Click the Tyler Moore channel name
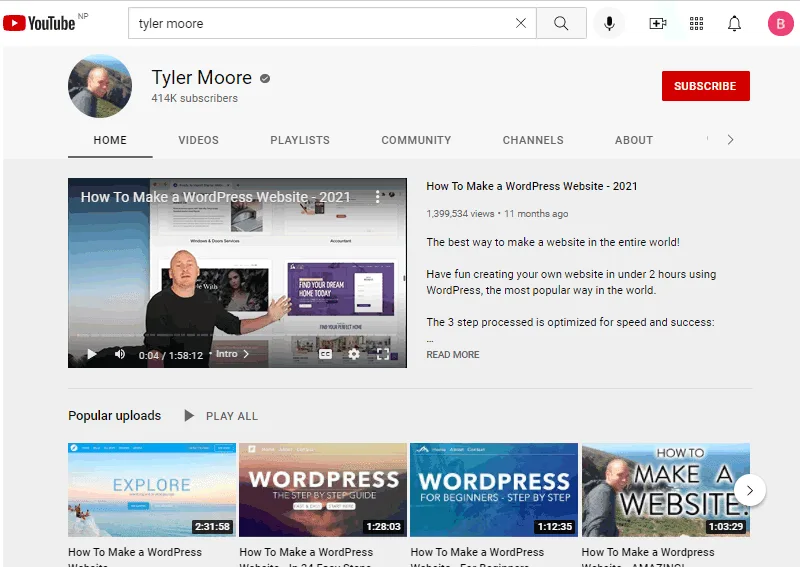This screenshot has width=800, height=567. [202, 78]
